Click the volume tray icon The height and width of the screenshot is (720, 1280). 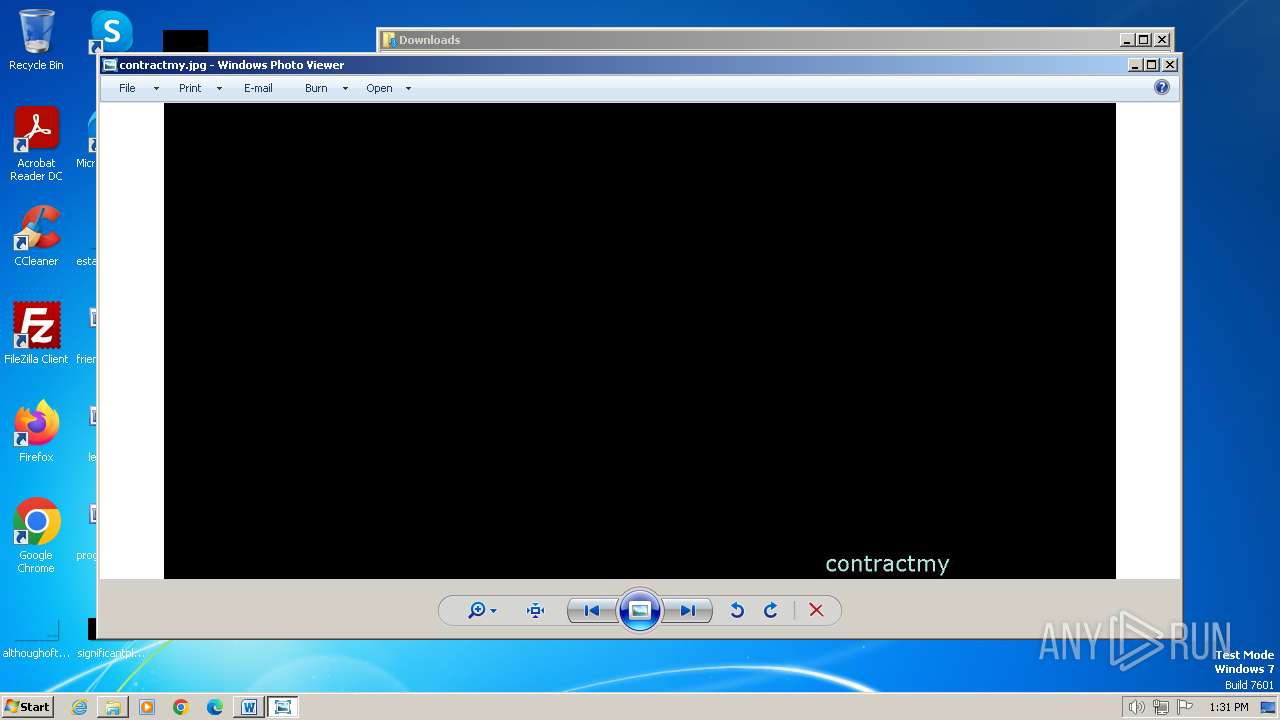(x=1136, y=707)
